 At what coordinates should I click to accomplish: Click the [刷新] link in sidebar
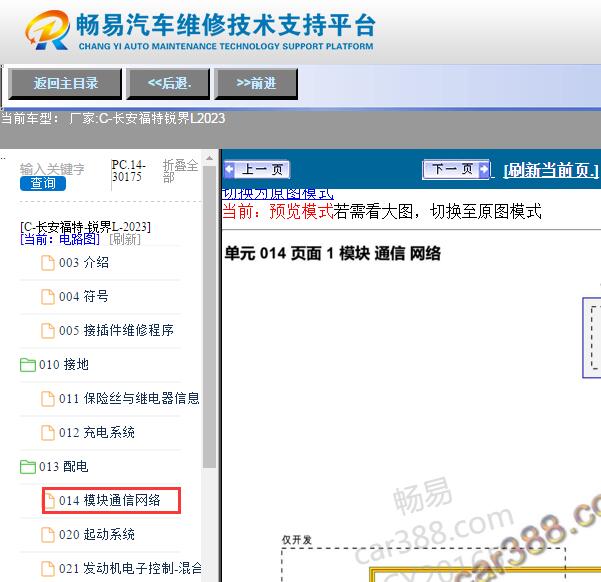(x=125, y=239)
